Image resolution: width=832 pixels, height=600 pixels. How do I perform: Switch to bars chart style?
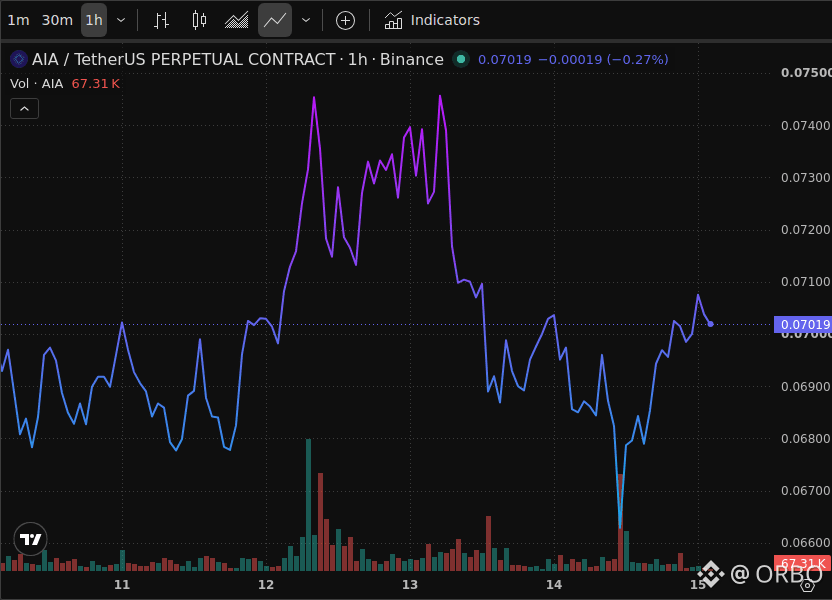161,20
